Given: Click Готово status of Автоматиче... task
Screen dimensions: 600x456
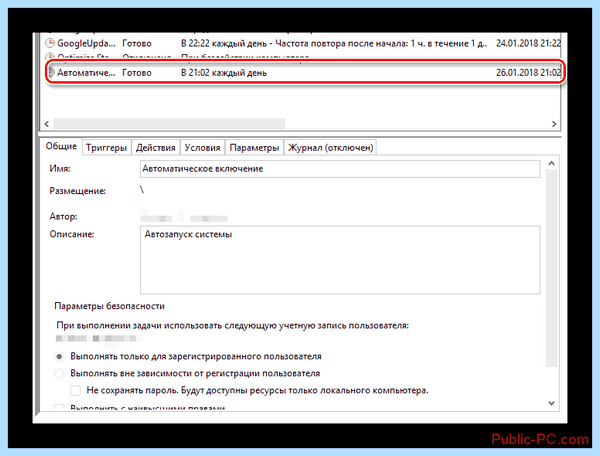Looking at the screenshot, I should click(x=137, y=73).
